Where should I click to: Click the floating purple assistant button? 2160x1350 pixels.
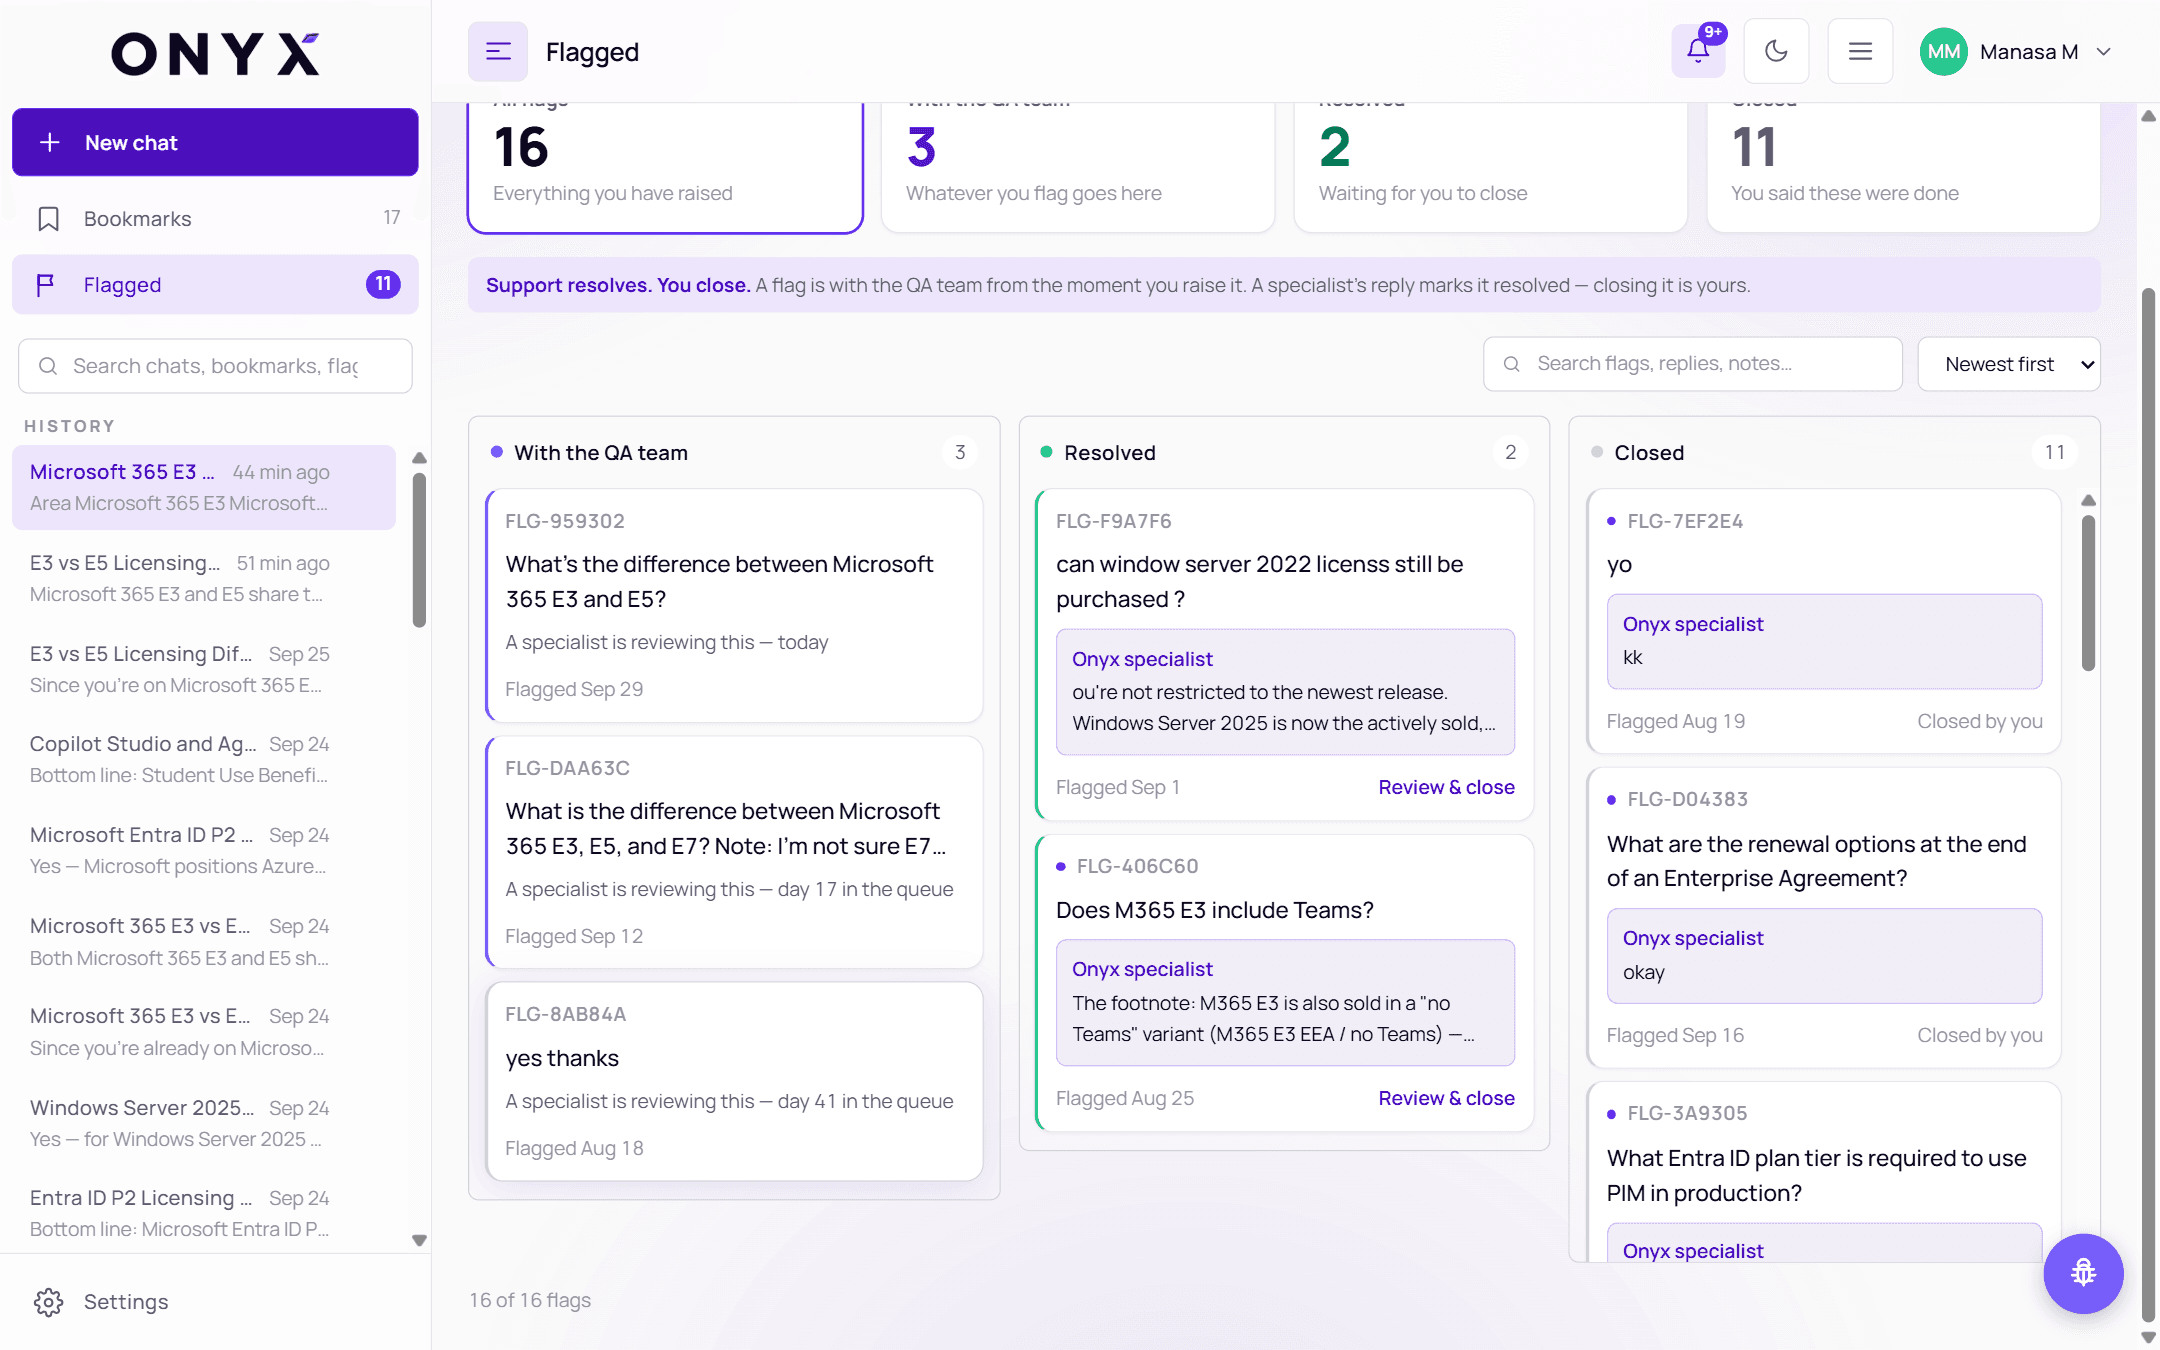pyautogui.click(x=2083, y=1273)
